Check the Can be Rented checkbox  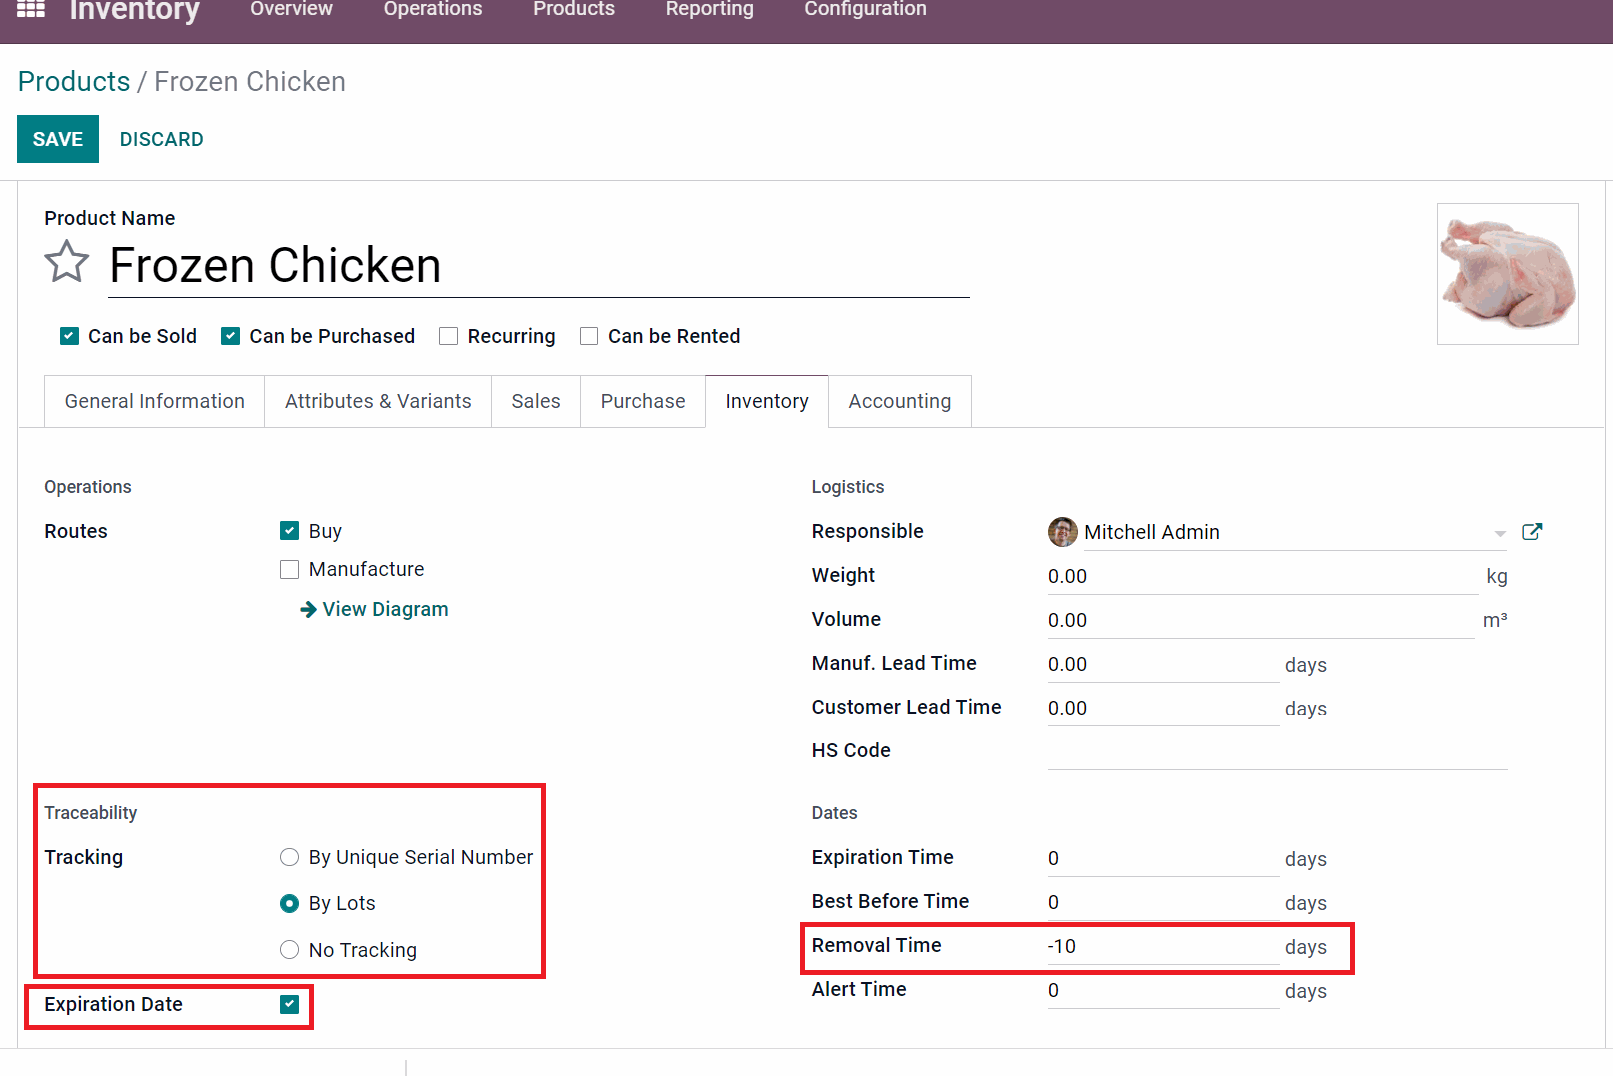[x=588, y=336]
